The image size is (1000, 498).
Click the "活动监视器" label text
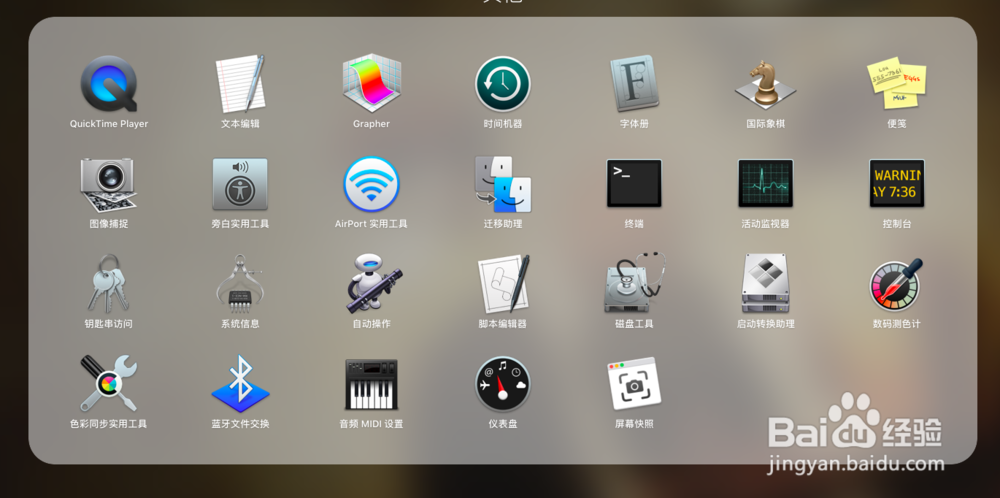click(x=765, y=224)
